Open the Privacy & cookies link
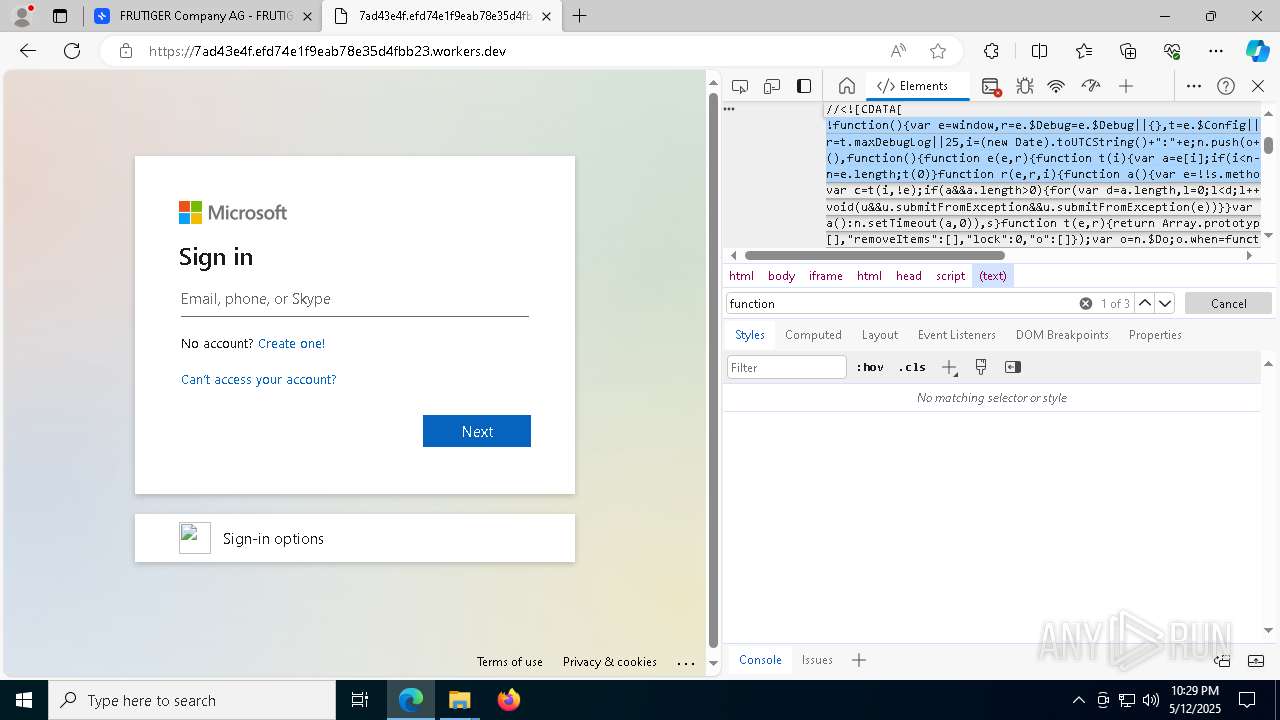 tap(610, 662)
